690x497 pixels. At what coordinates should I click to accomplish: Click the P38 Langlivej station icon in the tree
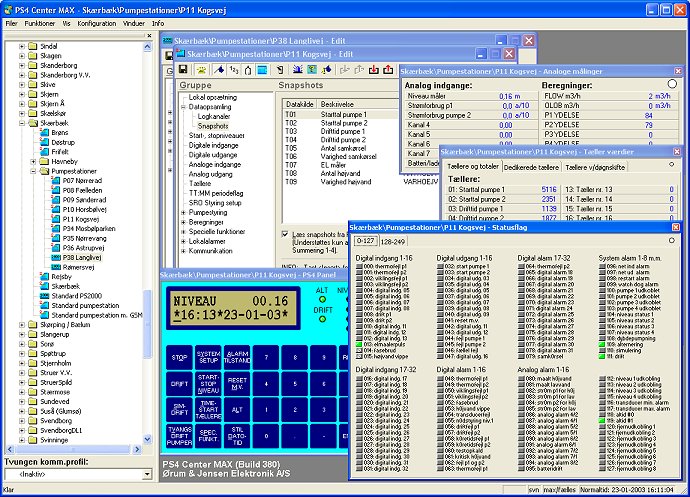(56, 258)
